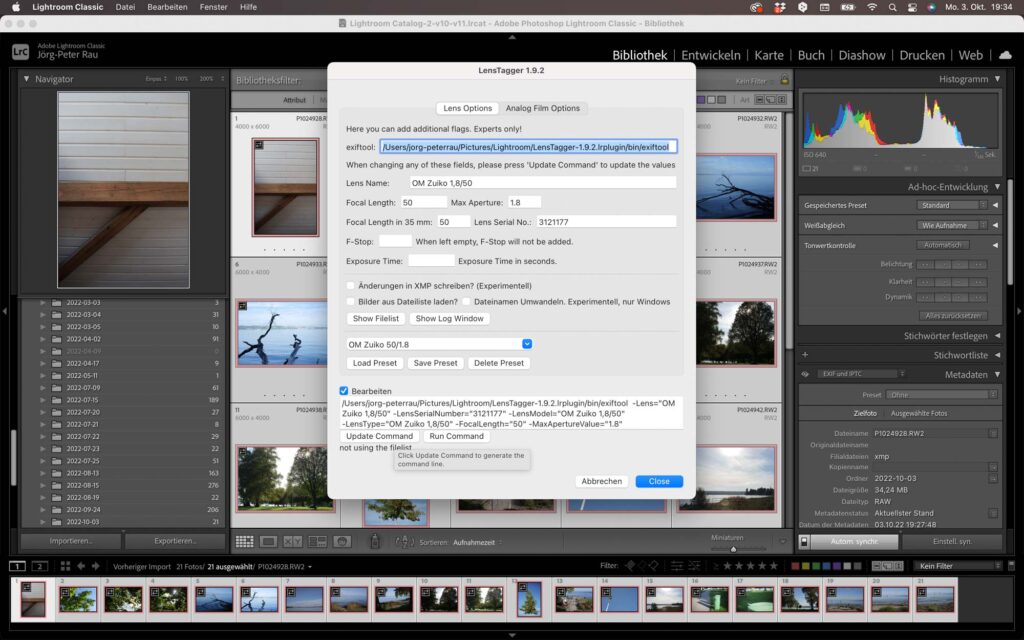Go forward with filmstrip right arrow
Screen dimensions: 1024x640
95,566
